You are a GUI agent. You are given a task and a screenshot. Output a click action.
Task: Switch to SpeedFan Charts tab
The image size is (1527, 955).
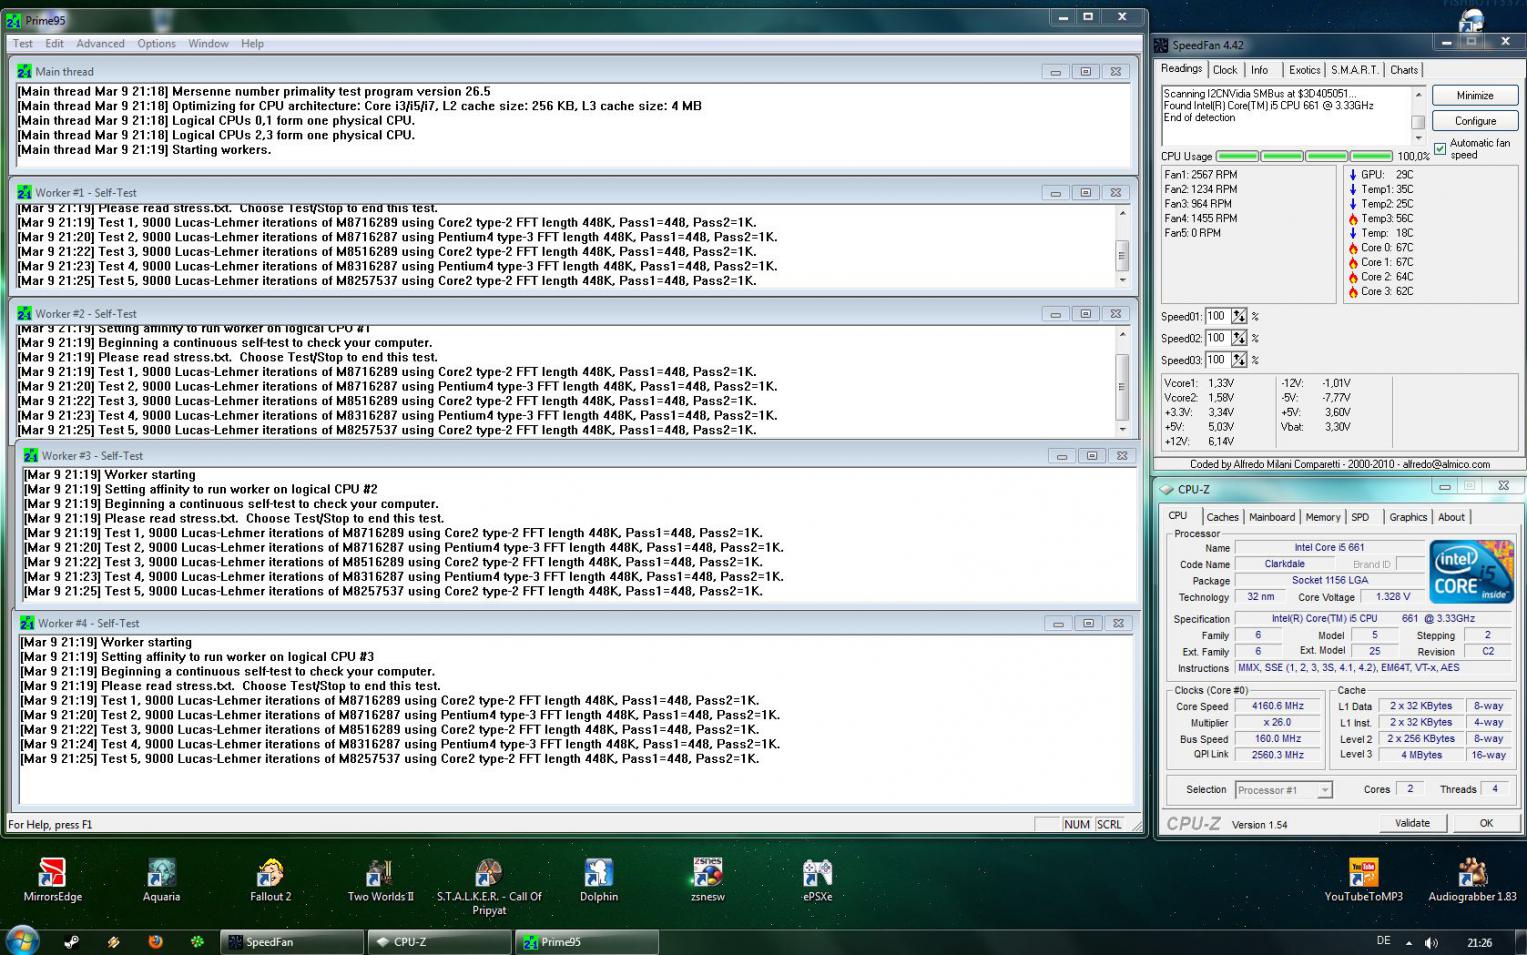(1404, 70)
